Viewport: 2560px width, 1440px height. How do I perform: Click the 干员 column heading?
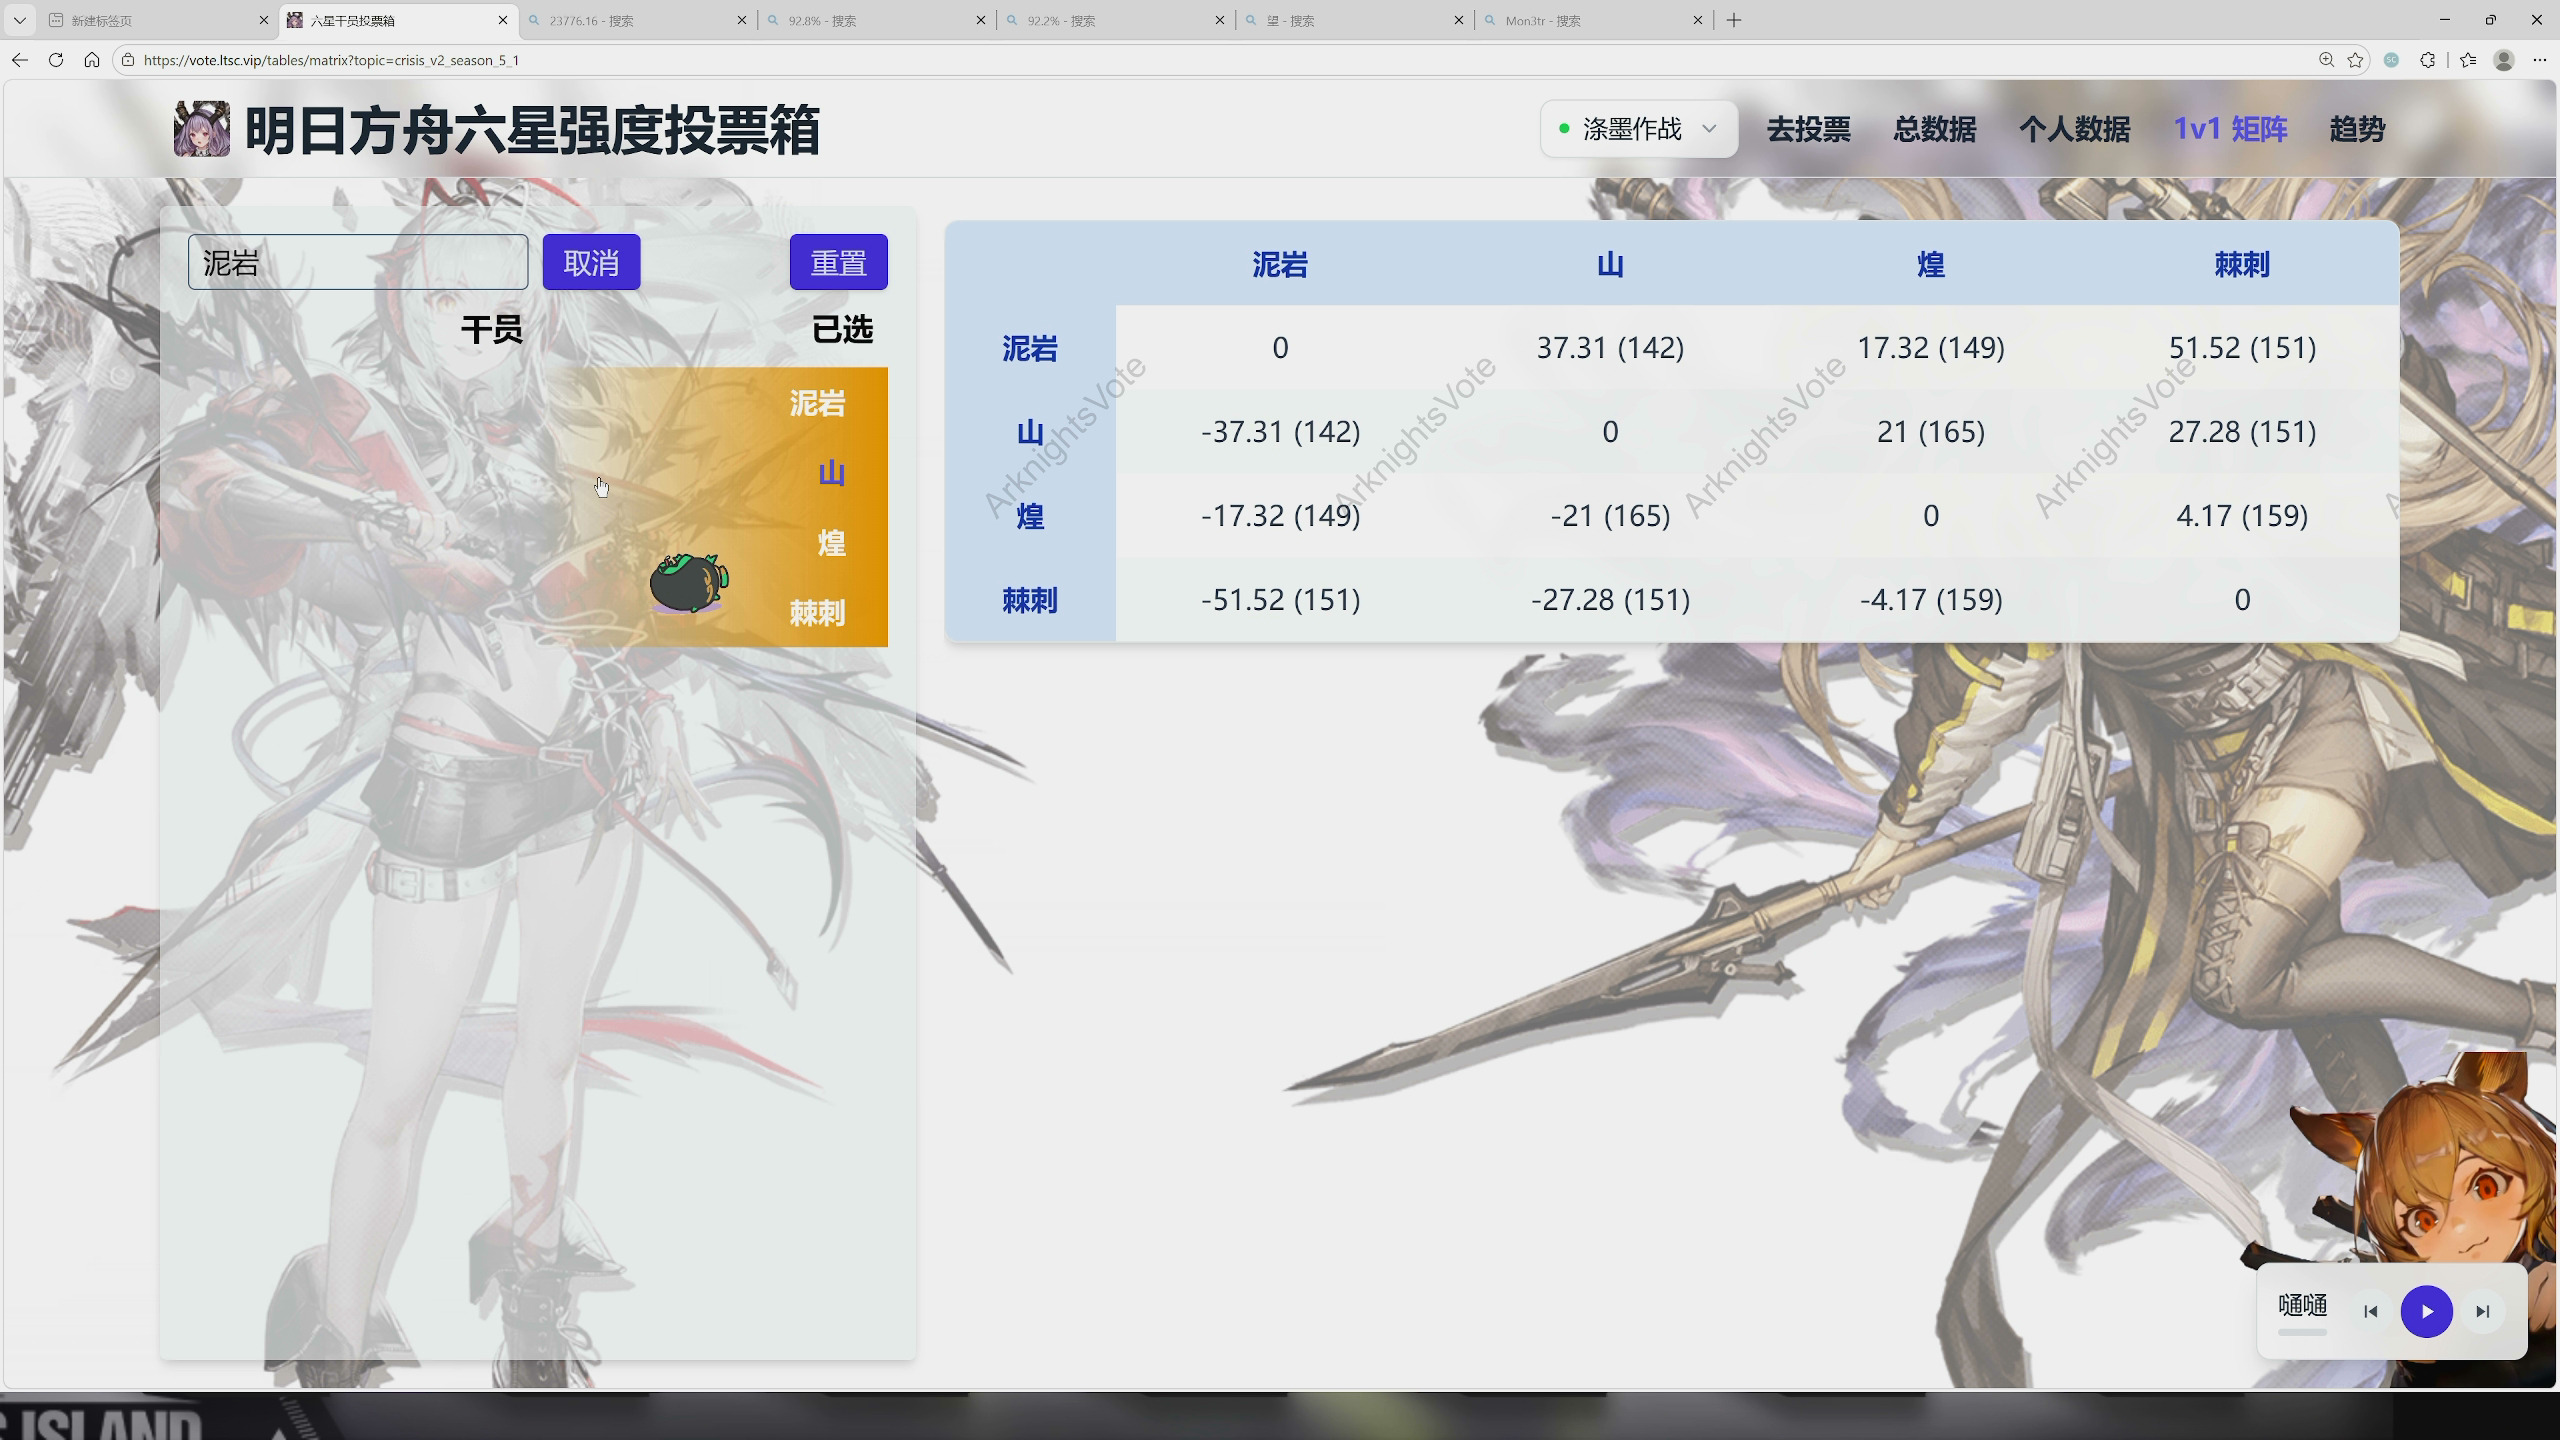click(491, 329)
